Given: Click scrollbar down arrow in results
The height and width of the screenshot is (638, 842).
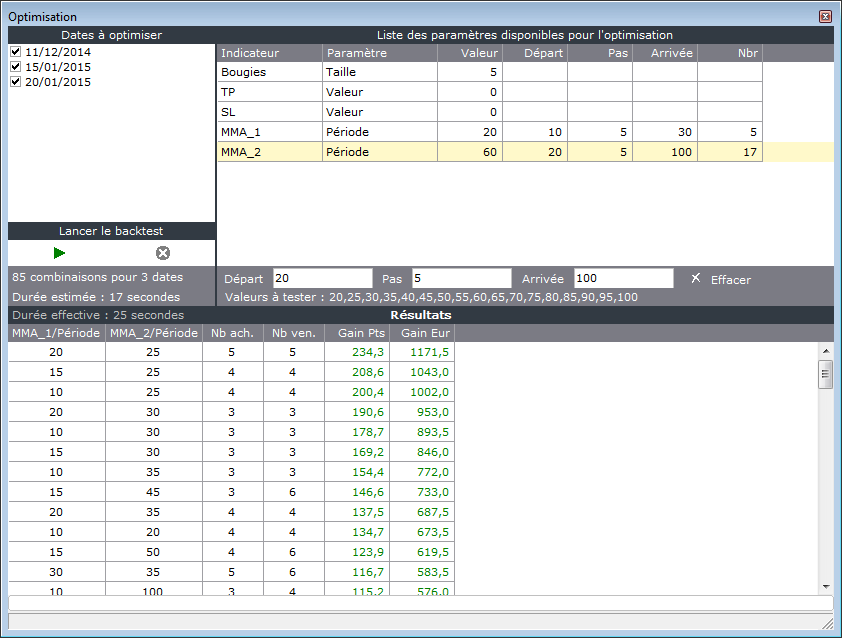Looking at the screenshot, I should (x=826, y=586).
